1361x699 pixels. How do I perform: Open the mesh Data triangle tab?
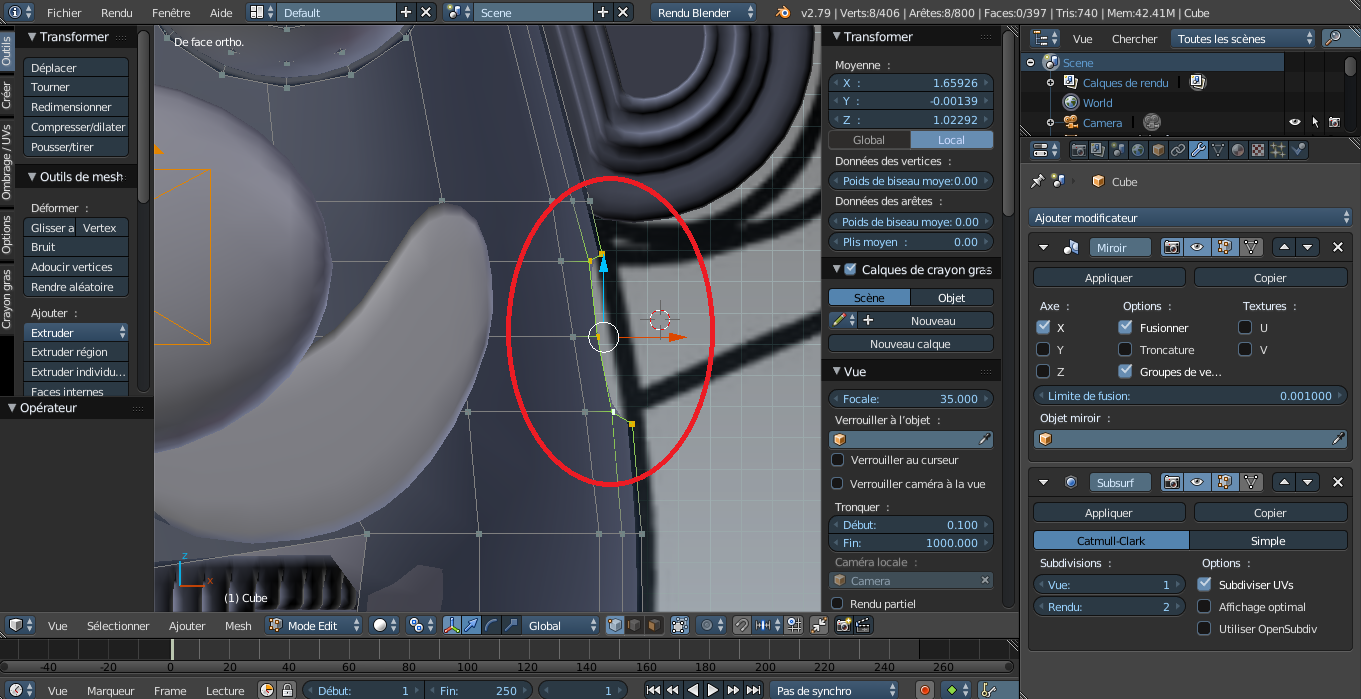[1219, 150]
